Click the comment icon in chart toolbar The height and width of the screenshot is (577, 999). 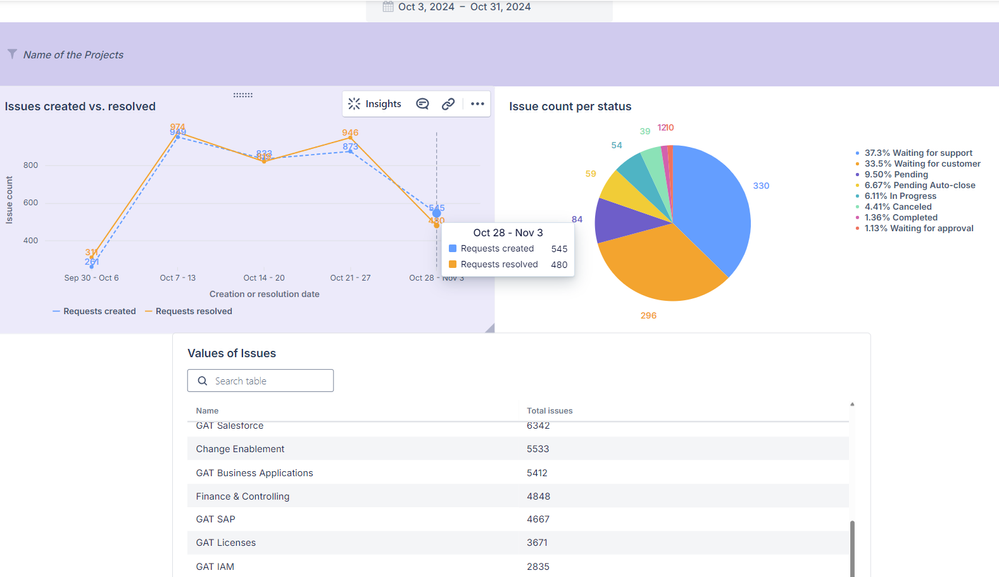pos(422,104)
